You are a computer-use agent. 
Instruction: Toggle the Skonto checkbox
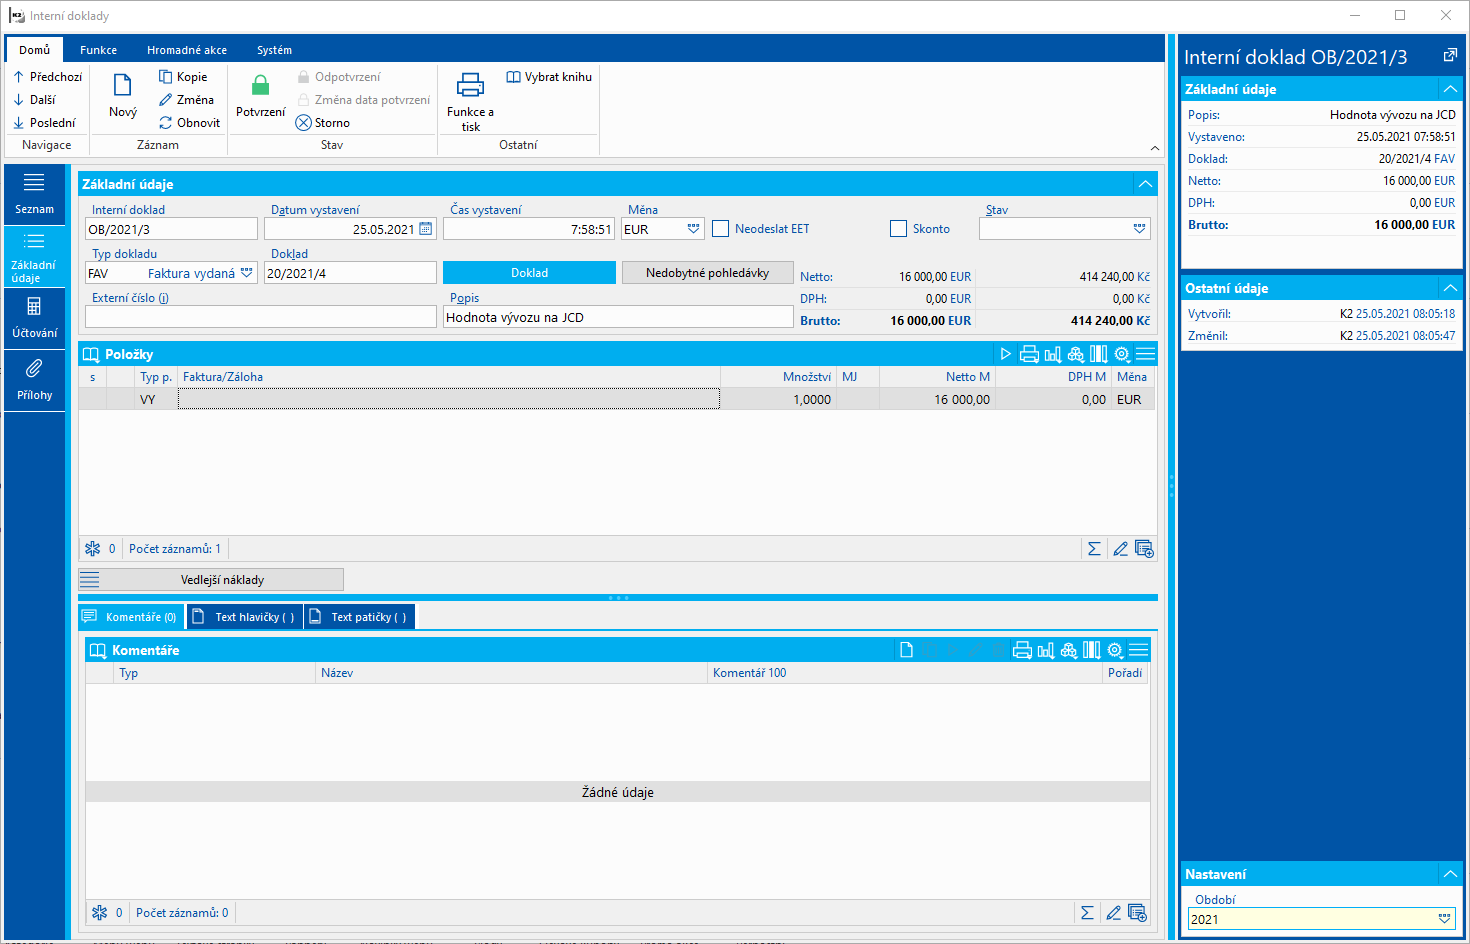(898, 229)
